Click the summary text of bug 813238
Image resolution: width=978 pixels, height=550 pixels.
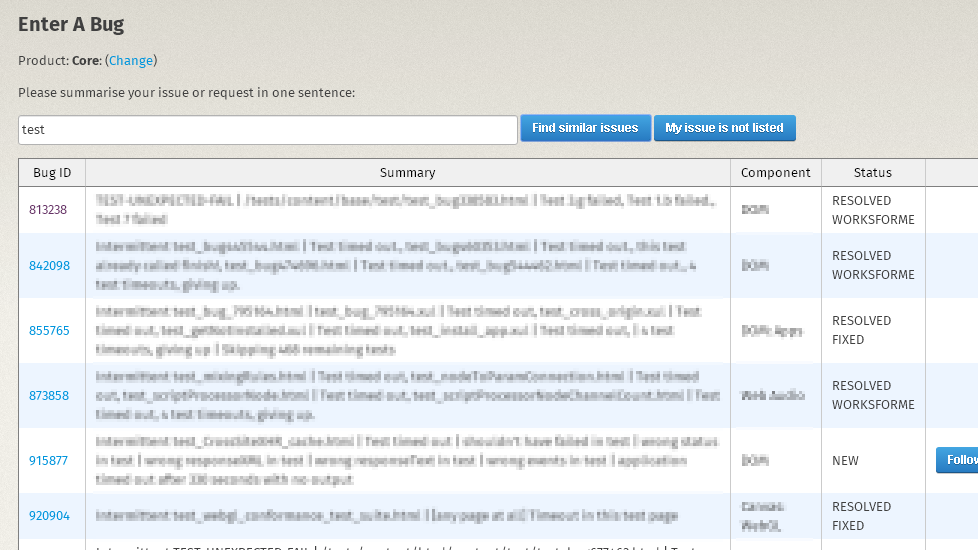coord(405,210)
